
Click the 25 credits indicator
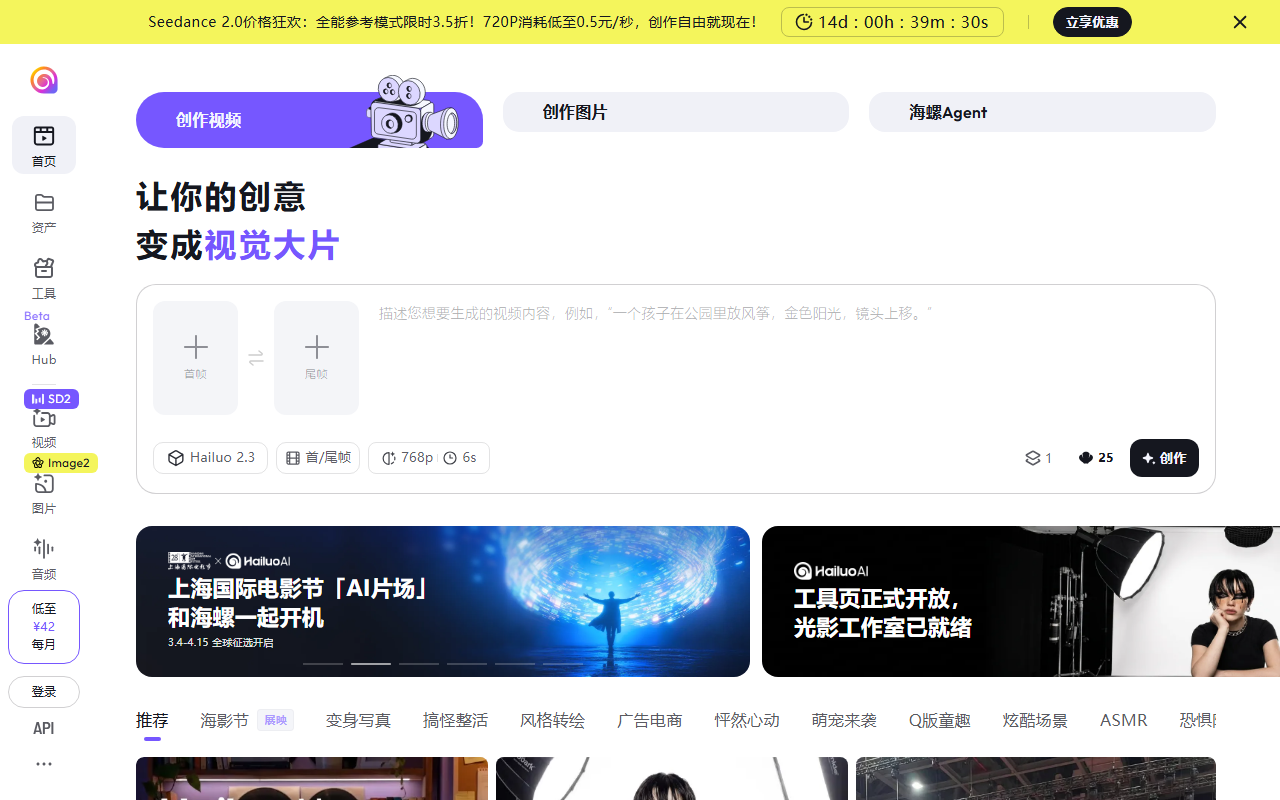(x=1096, y=458)
